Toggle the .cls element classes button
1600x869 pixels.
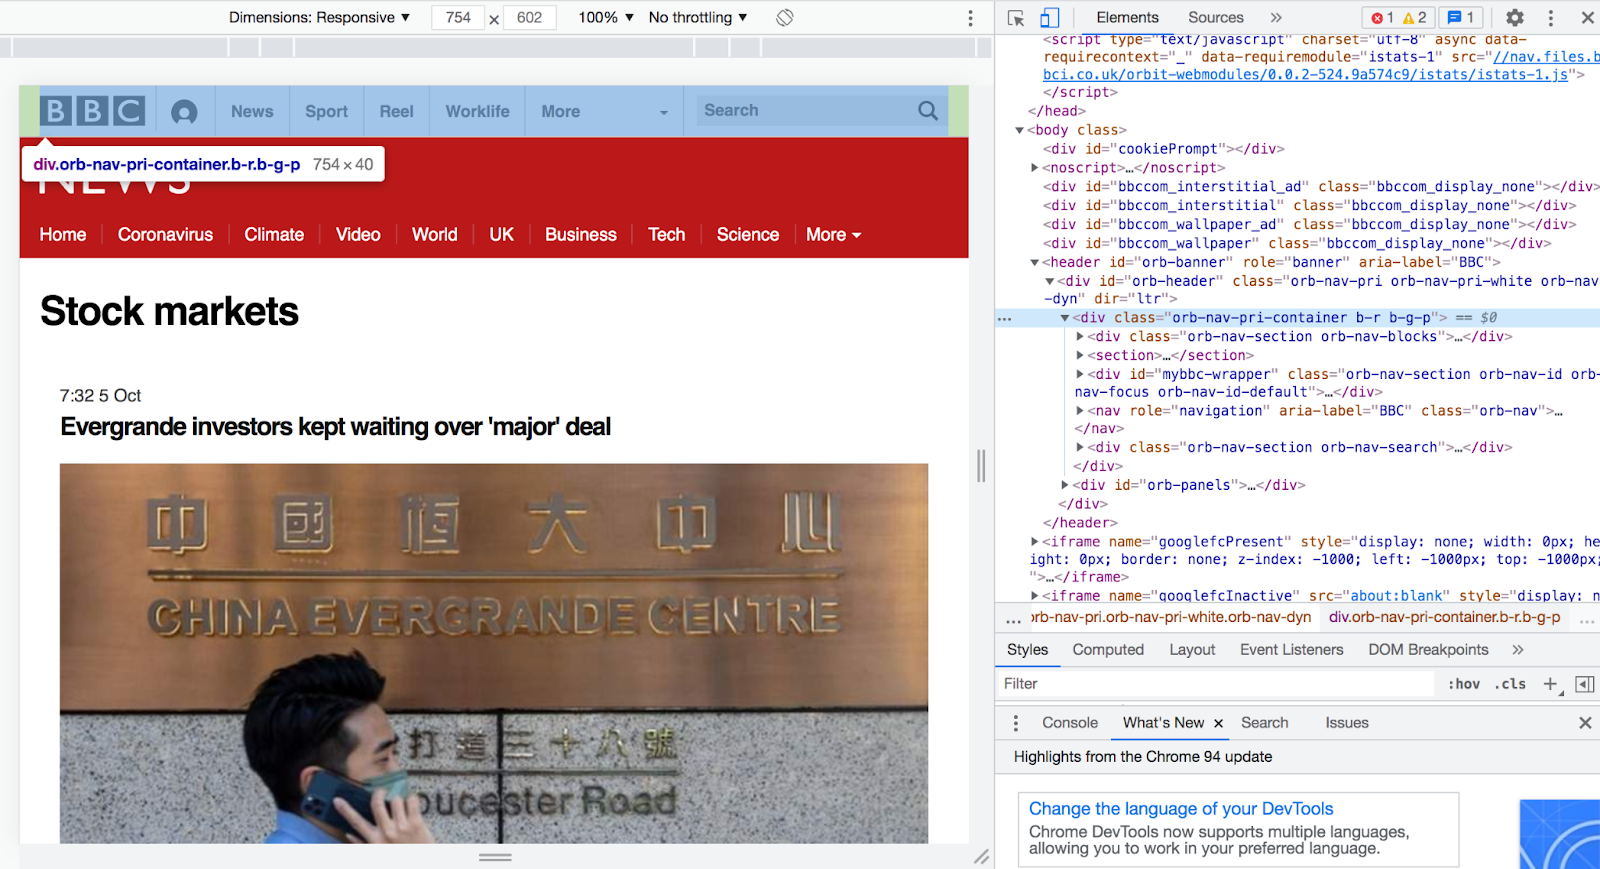tap(1510, 684)
